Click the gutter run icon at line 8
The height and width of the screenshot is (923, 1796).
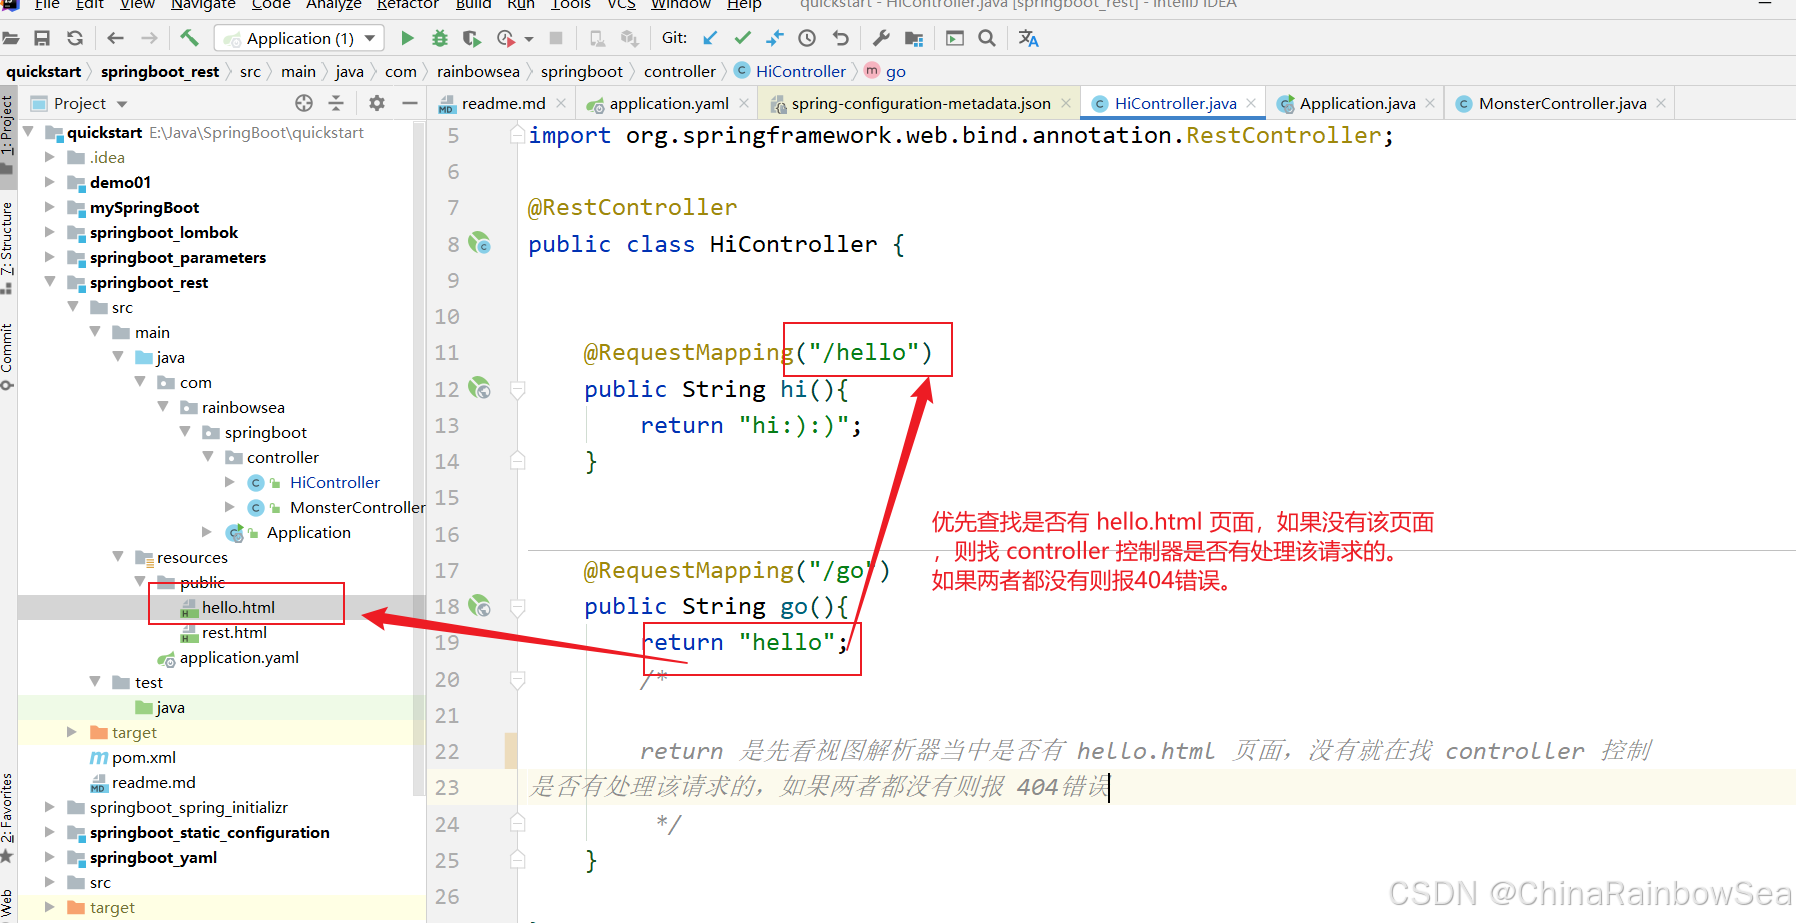click(x=480, y=243)
